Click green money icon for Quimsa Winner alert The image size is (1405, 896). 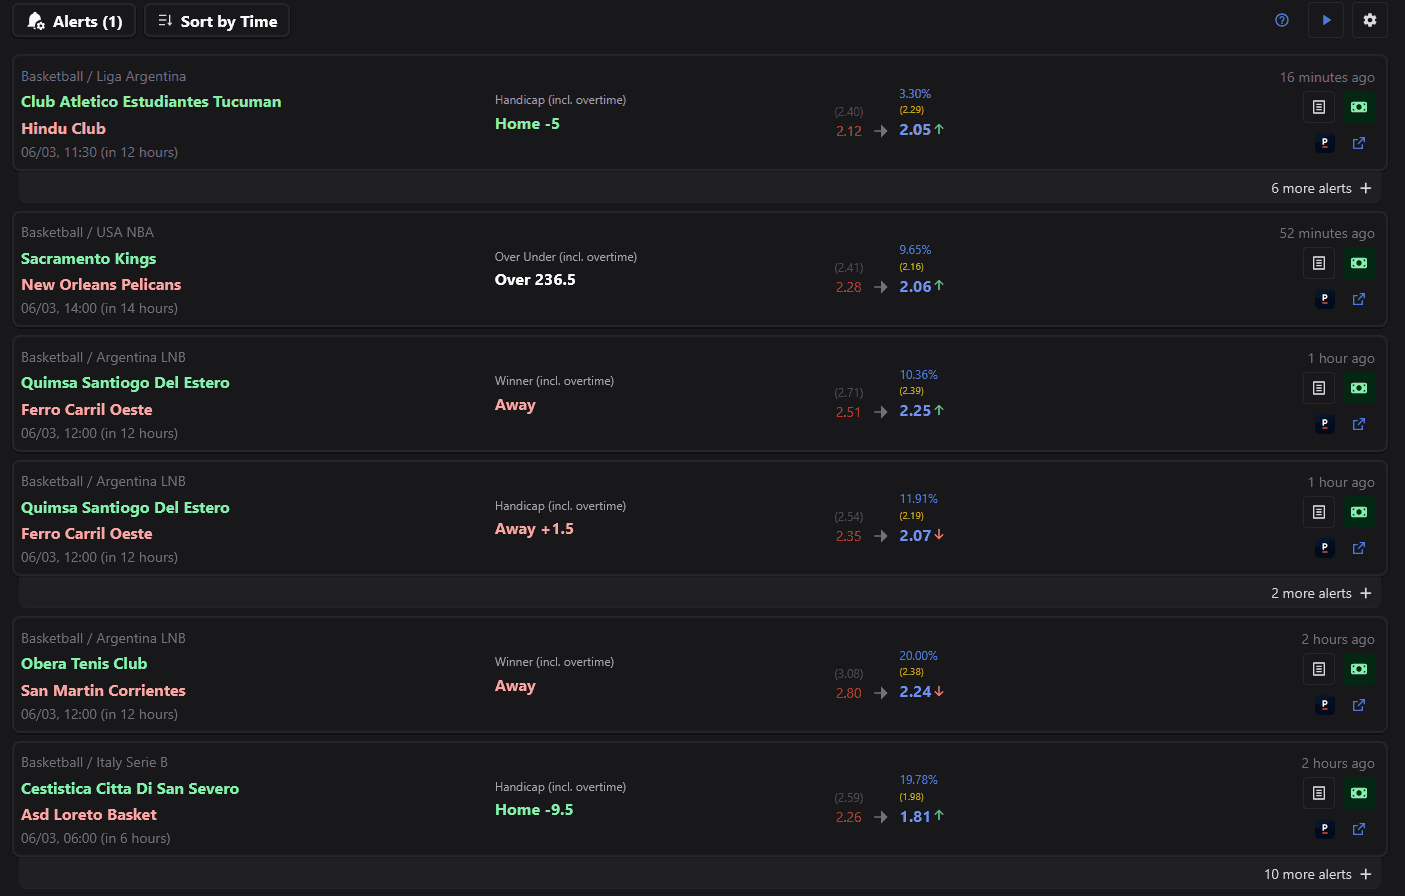click(1359, 388)
